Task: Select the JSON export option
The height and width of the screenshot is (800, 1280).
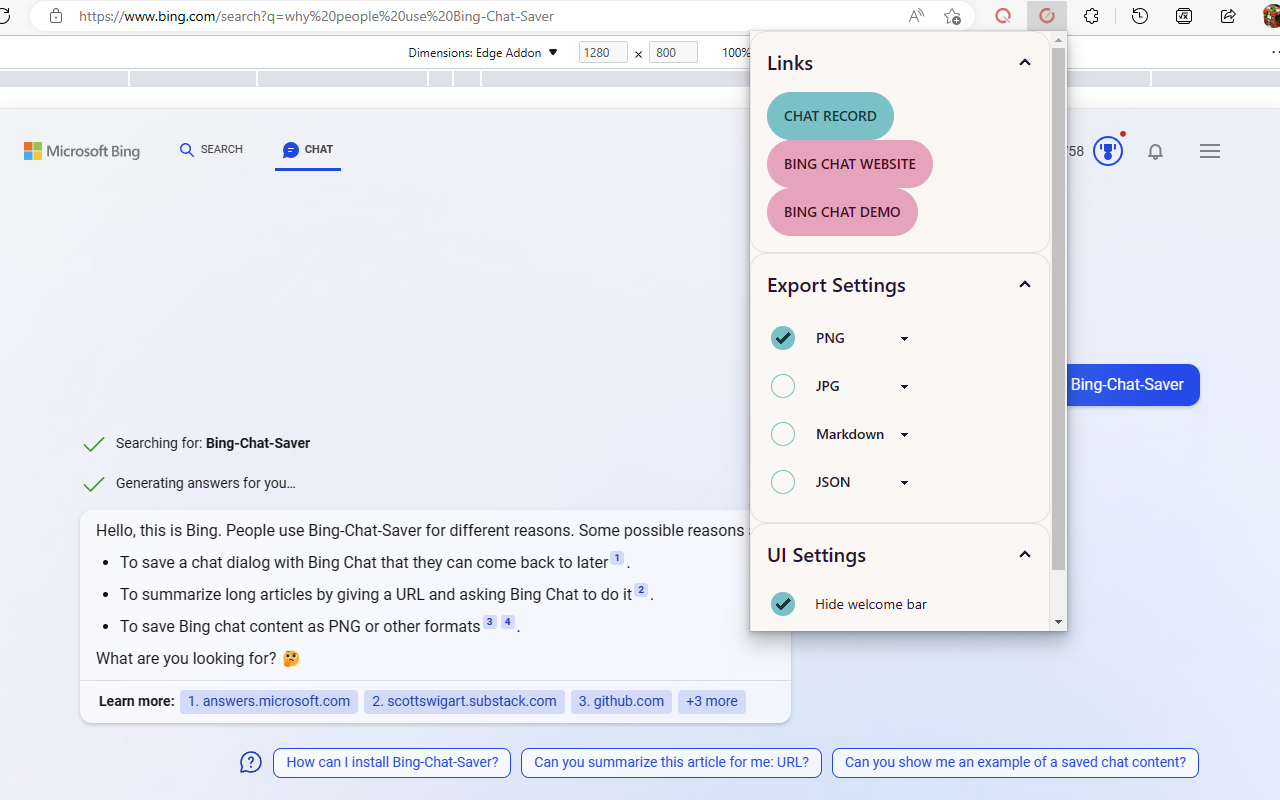Action: pos(783,482)
